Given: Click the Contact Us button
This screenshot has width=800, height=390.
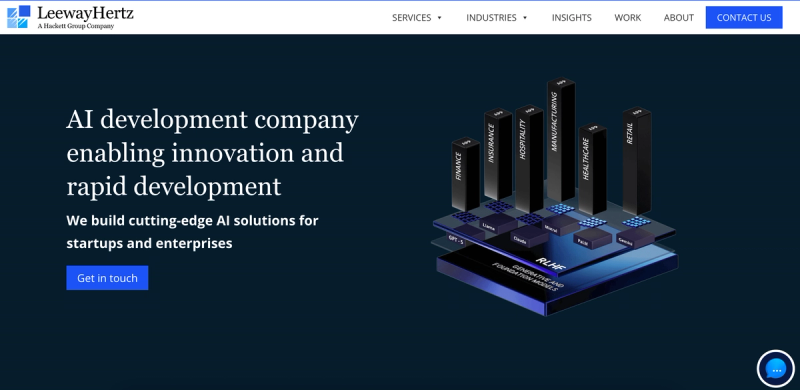Looking at the screenshot, I should pyautogui.click(x=744, y=17).
